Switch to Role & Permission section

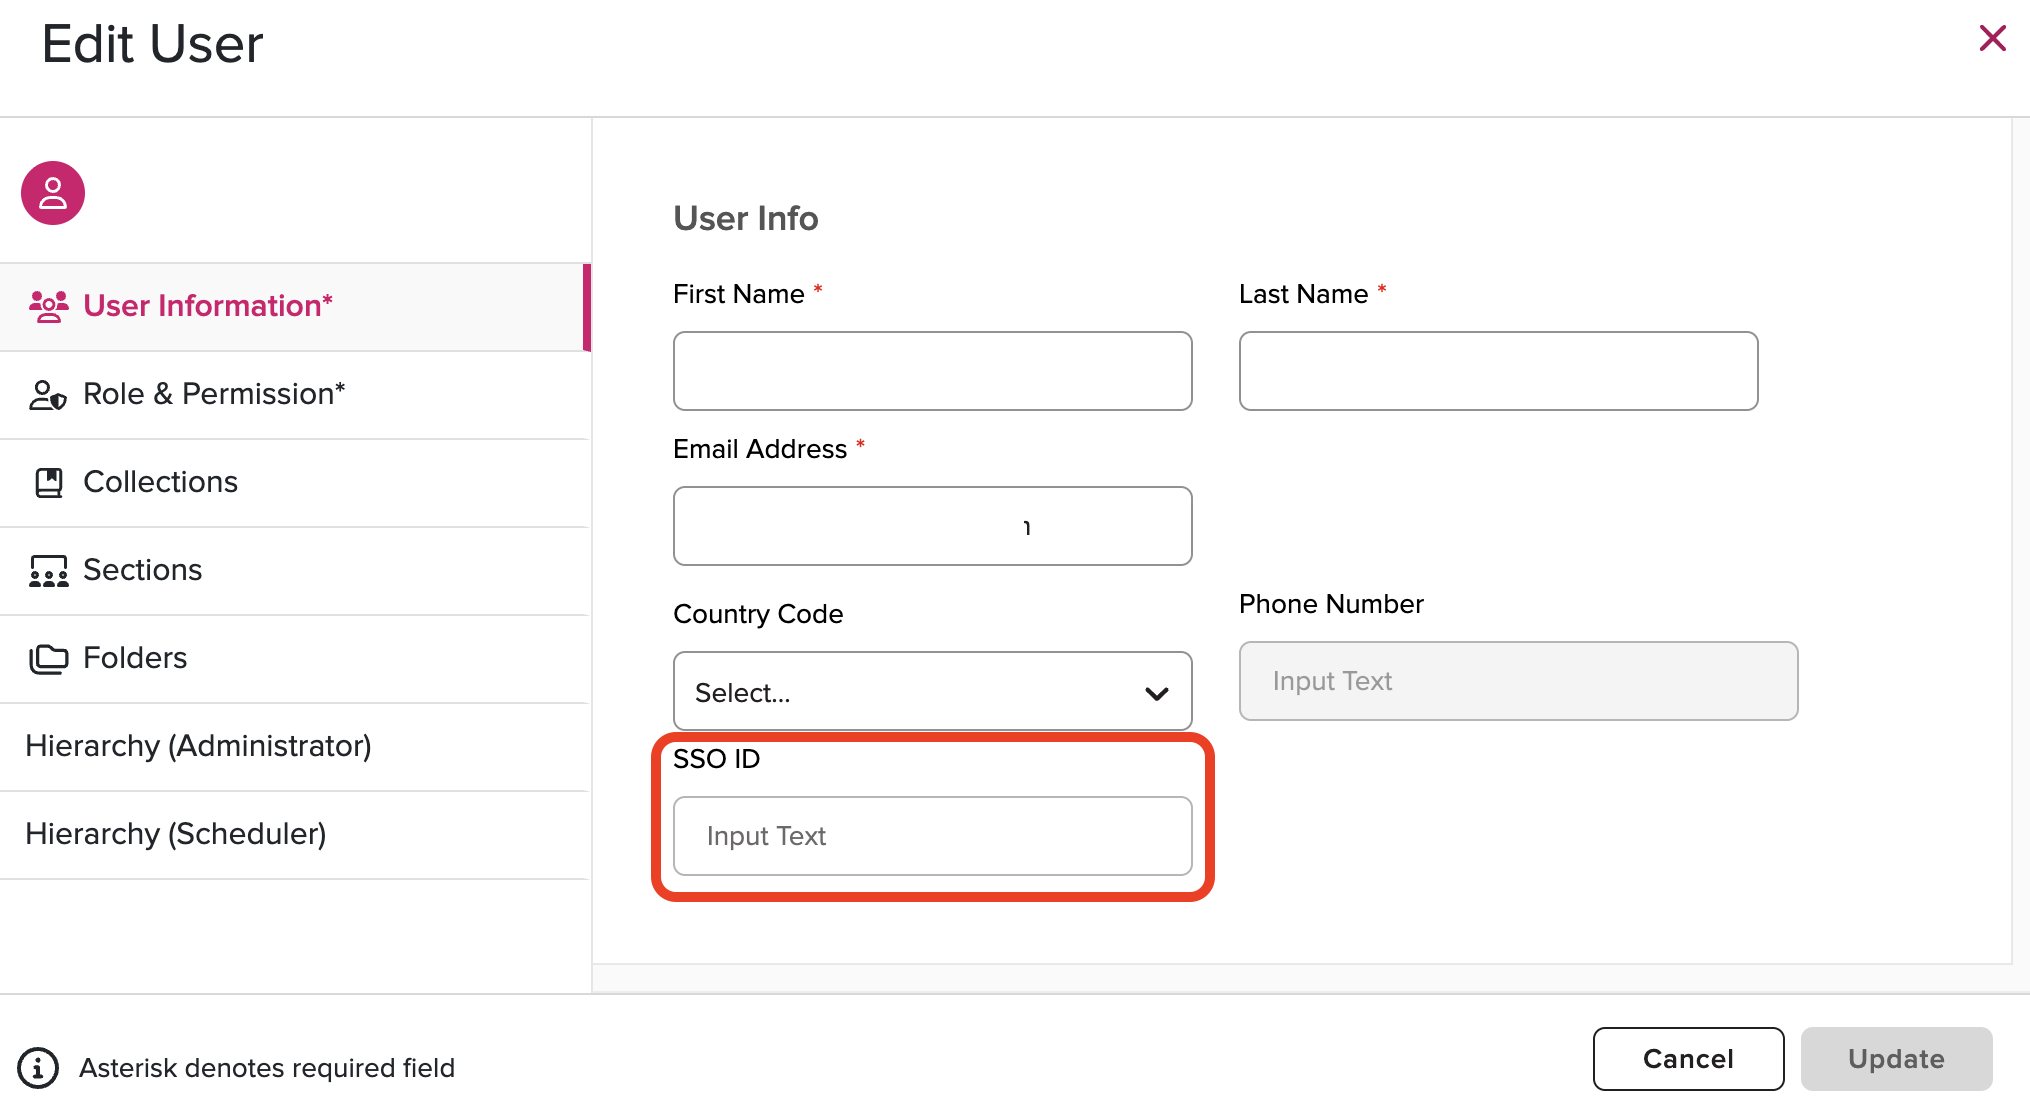click(214, 394)
